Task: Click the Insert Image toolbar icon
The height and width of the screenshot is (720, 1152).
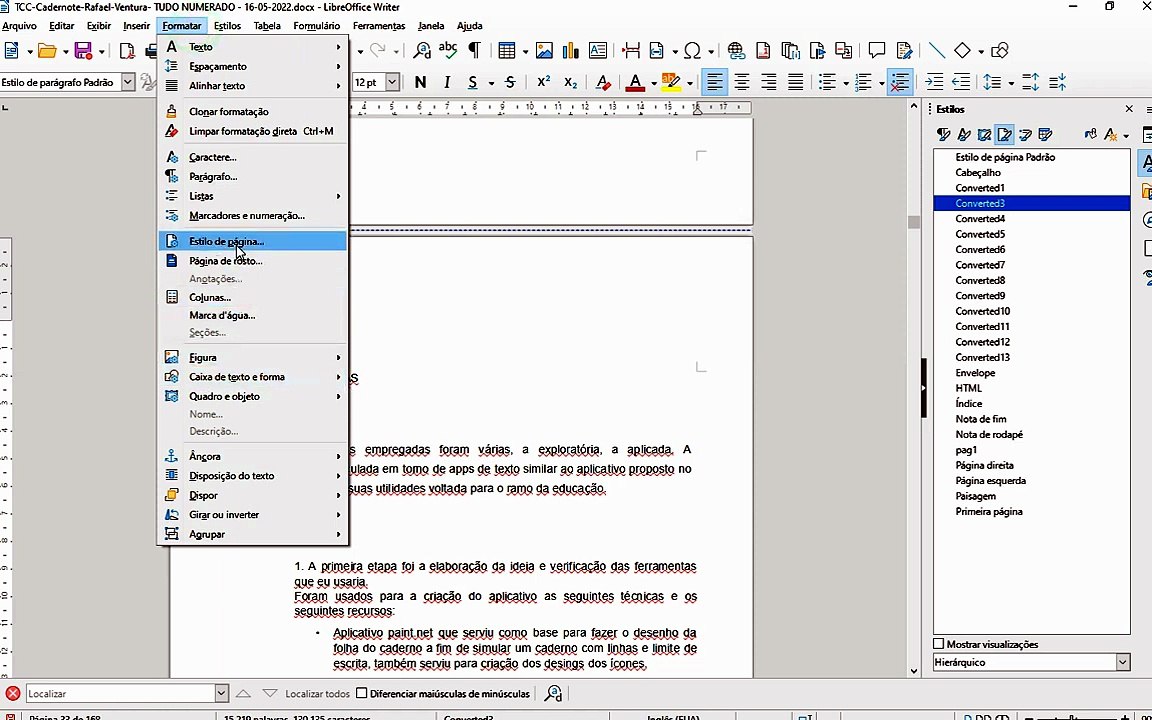Action: click(x=544, y=50)
